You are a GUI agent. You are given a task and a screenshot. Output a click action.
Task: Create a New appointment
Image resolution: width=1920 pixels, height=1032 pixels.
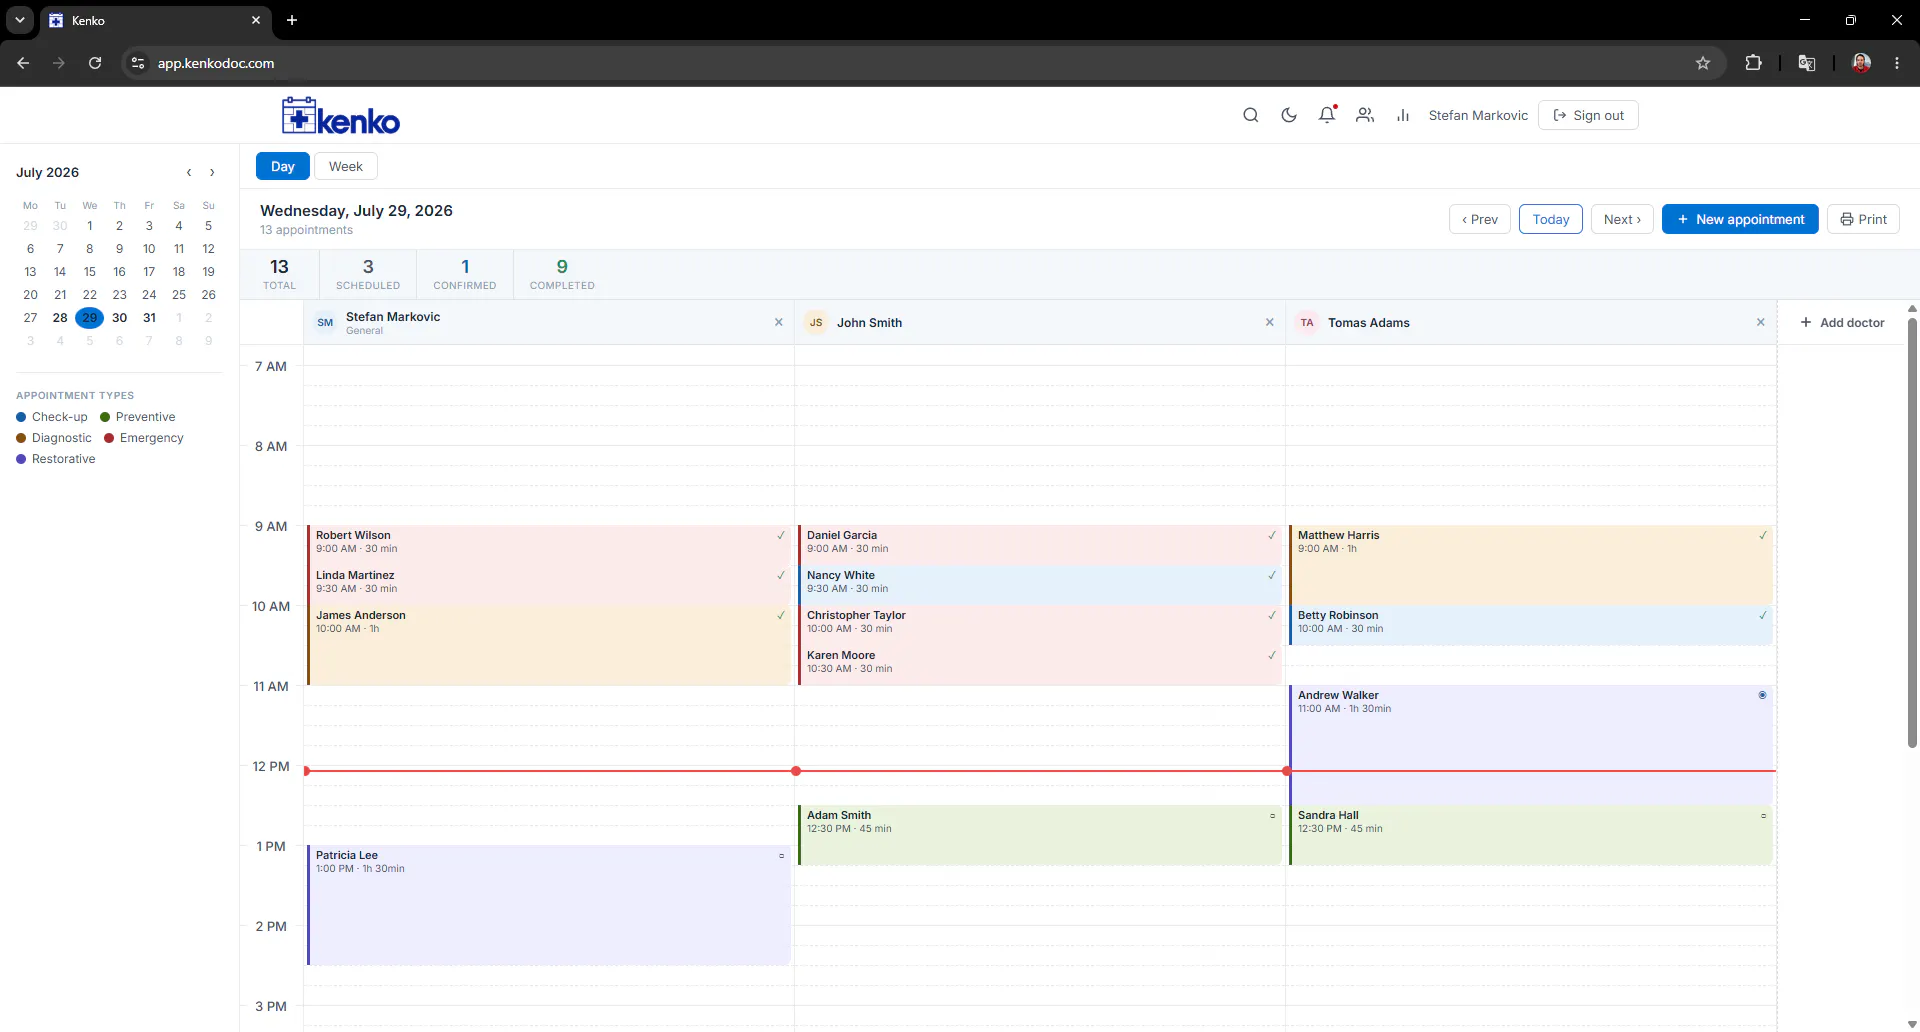pos(1740,219)
